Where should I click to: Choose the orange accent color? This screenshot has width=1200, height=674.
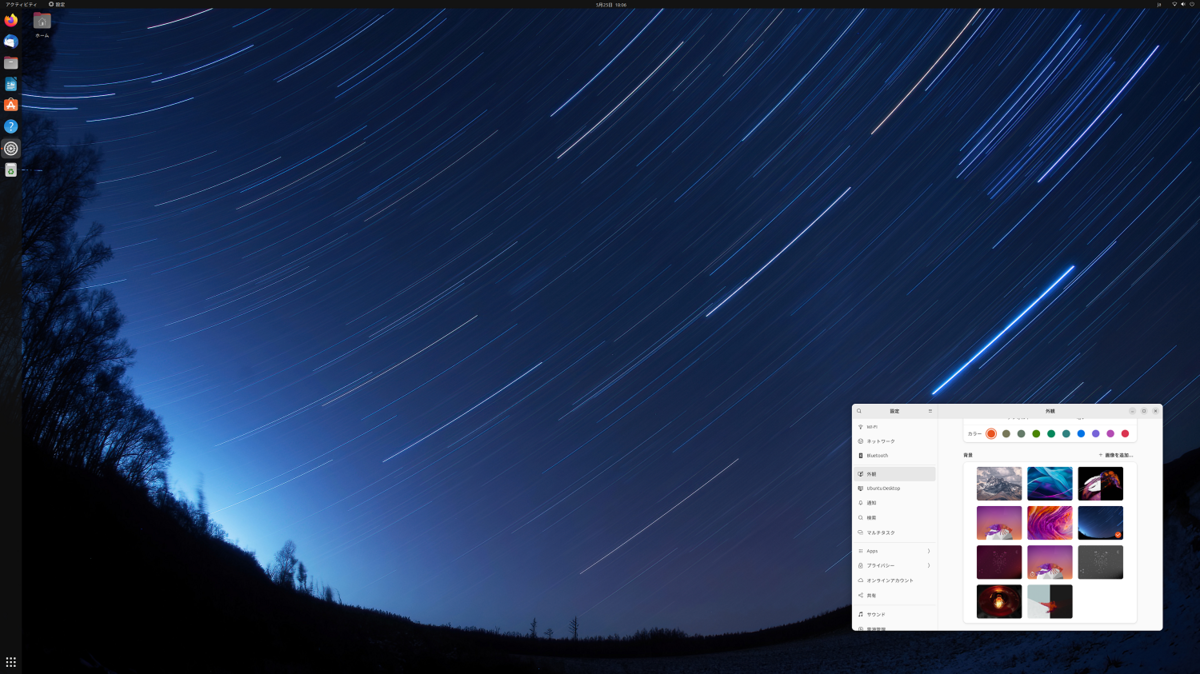point(991,434)
